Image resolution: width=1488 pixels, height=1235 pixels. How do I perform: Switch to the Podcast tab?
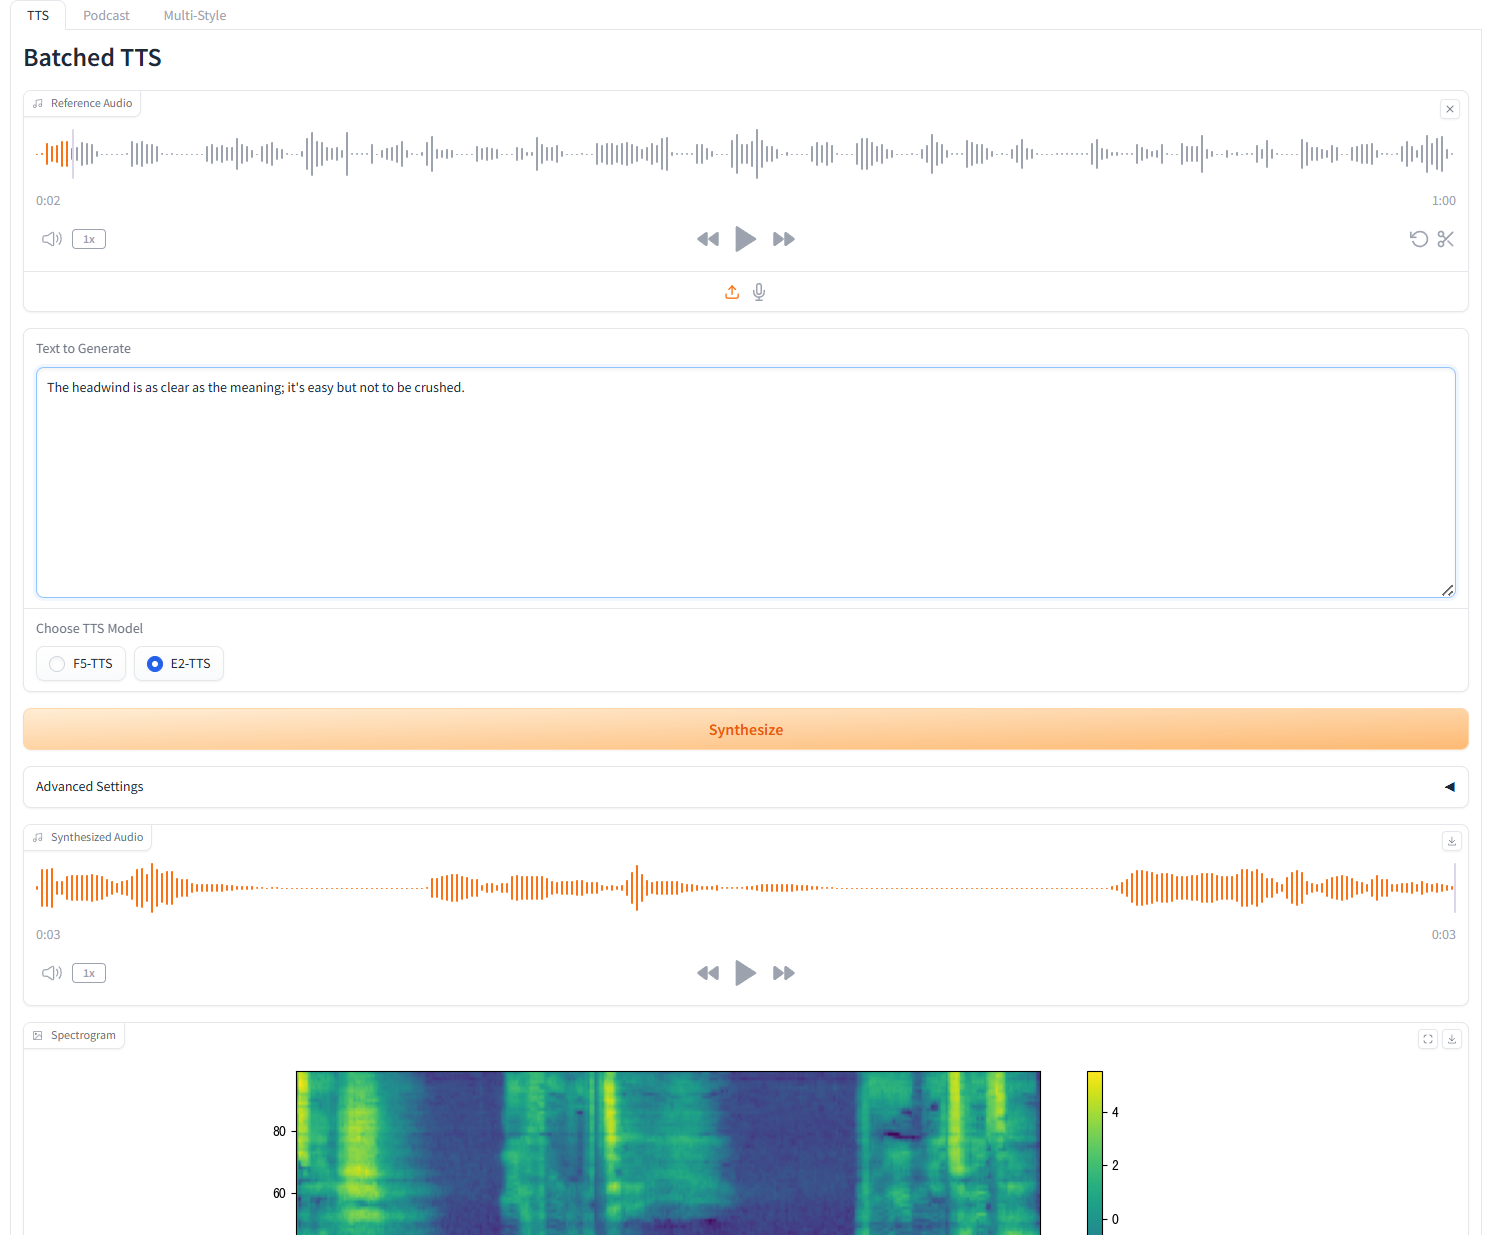106,16
